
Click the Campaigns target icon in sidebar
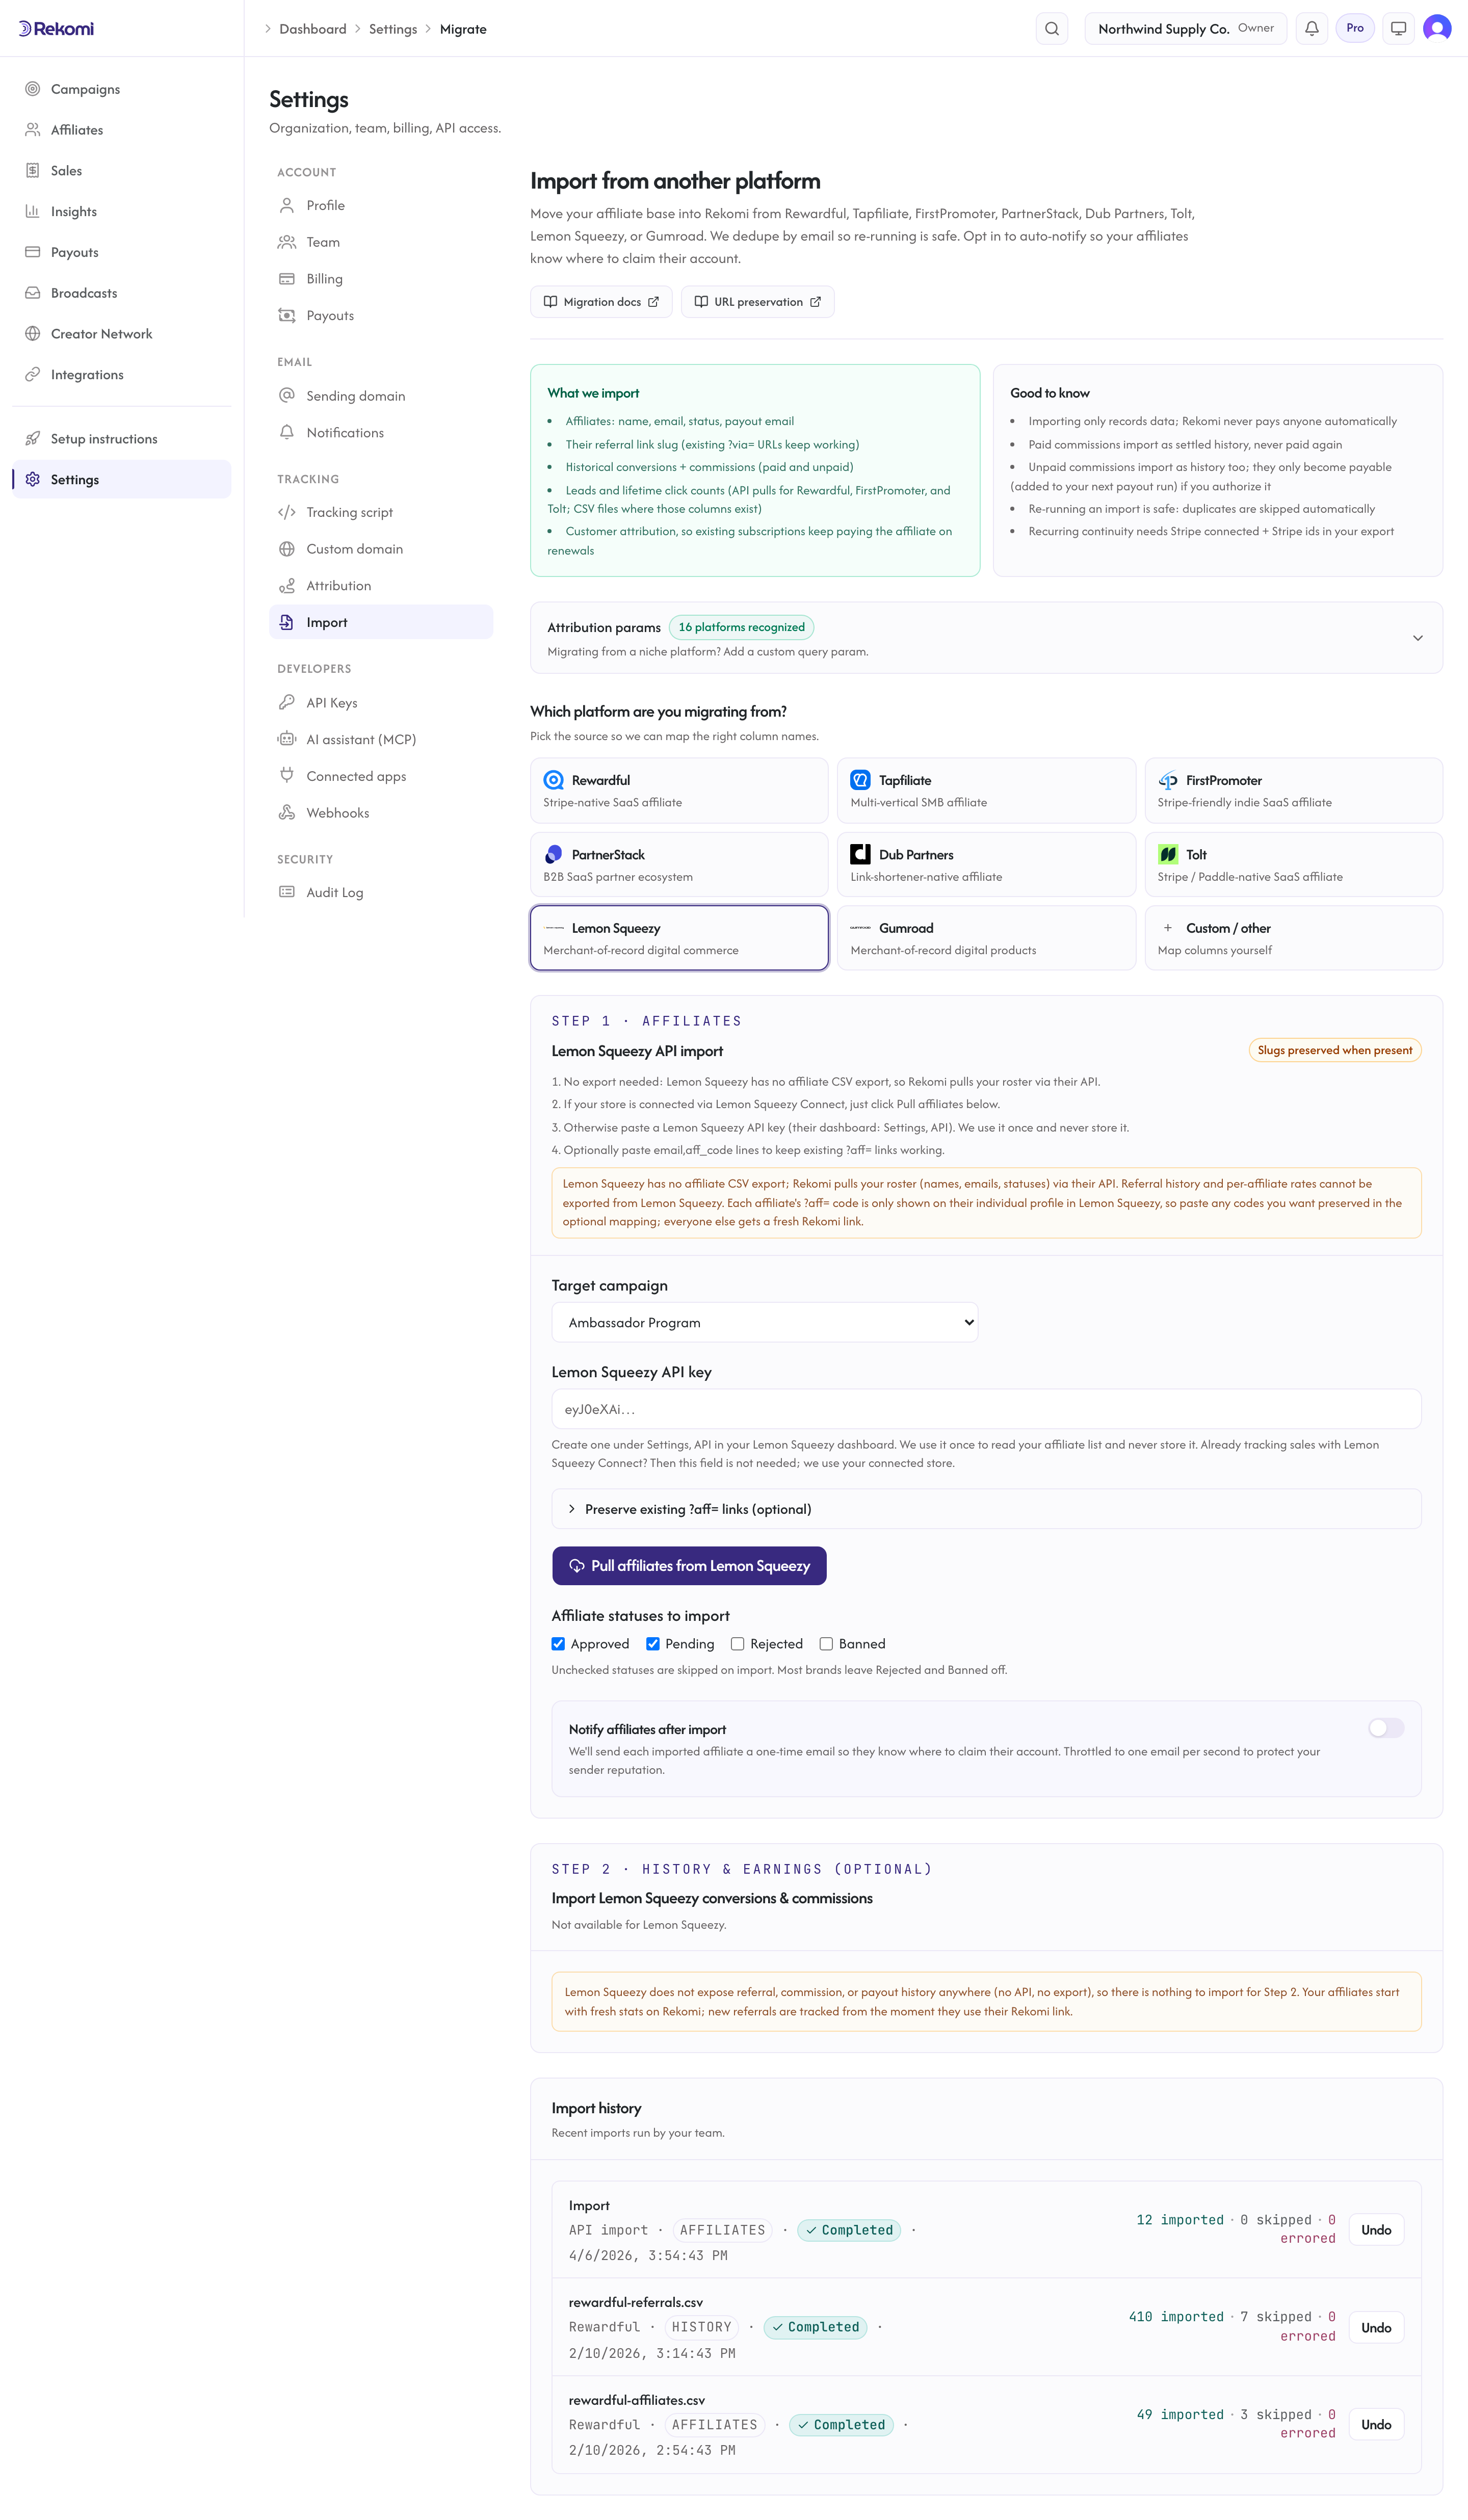point(33,89)
